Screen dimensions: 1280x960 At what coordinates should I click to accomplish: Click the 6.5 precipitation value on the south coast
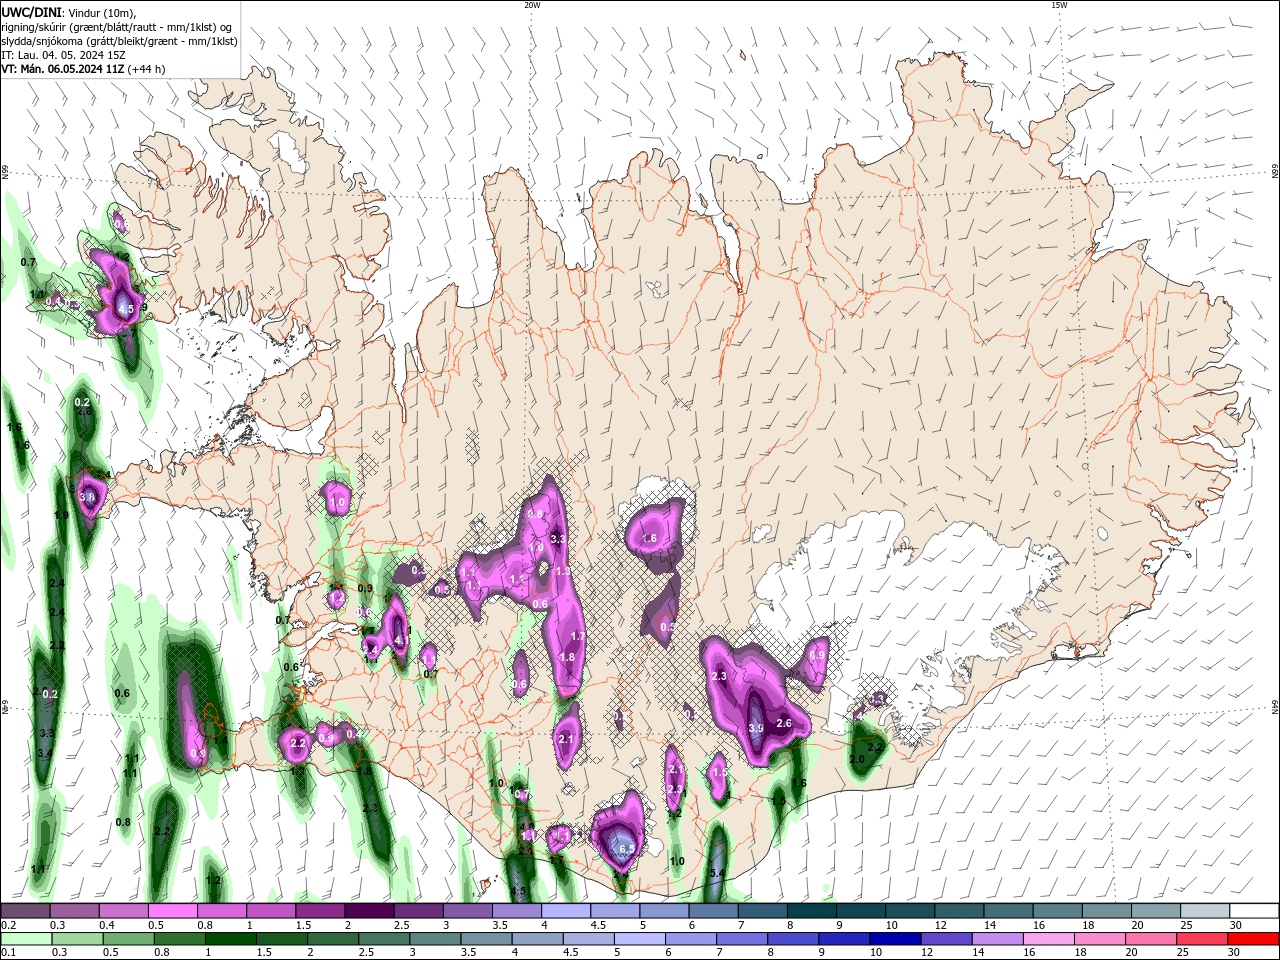pos(627,849)
